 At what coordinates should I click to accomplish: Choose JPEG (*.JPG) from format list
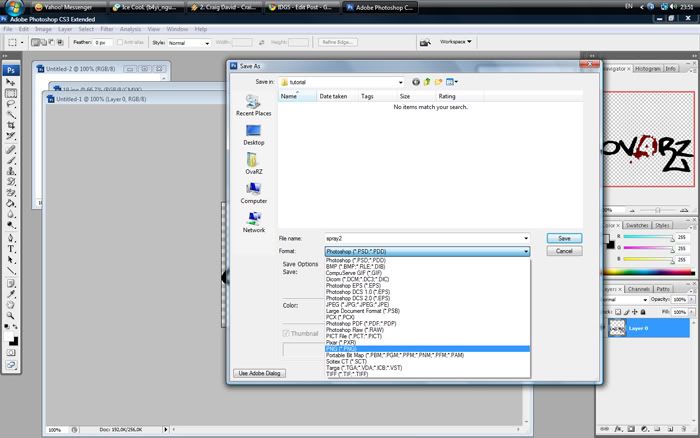(x=427, y=305)
